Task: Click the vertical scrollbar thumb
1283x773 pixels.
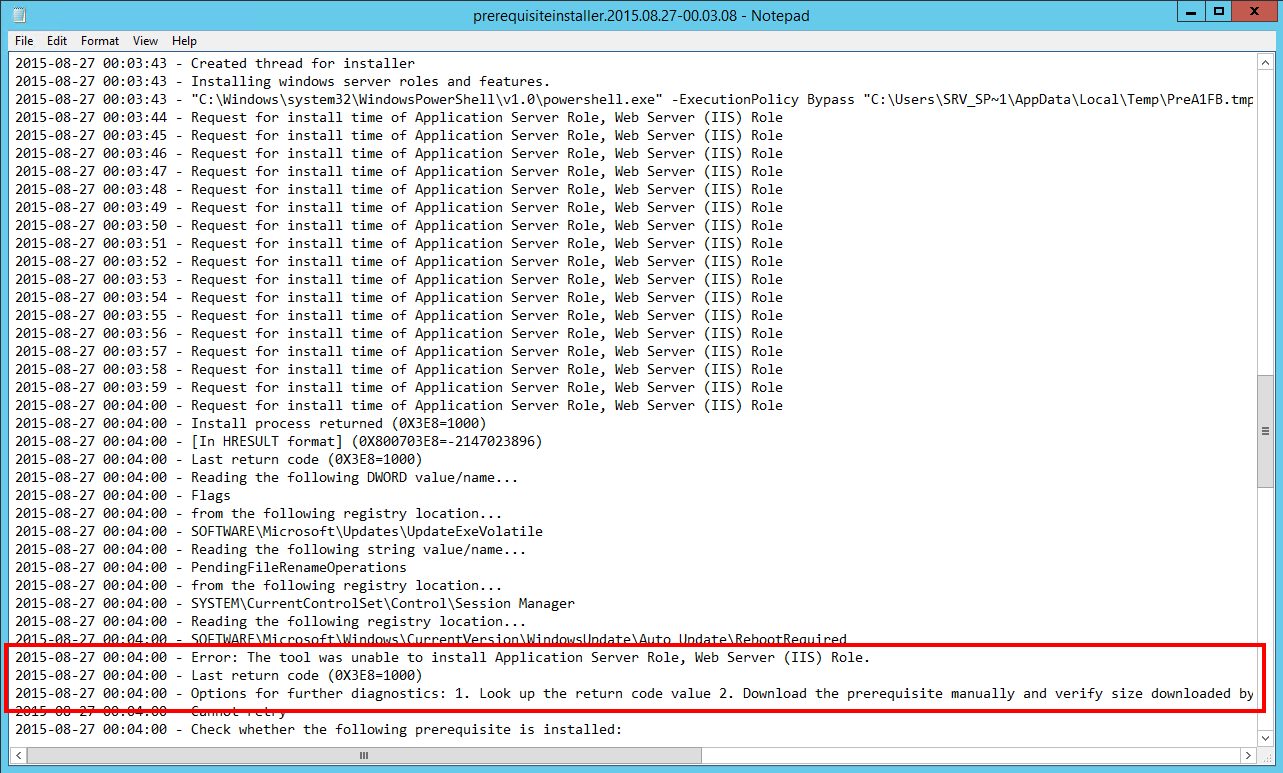Action: [1265, 430]
